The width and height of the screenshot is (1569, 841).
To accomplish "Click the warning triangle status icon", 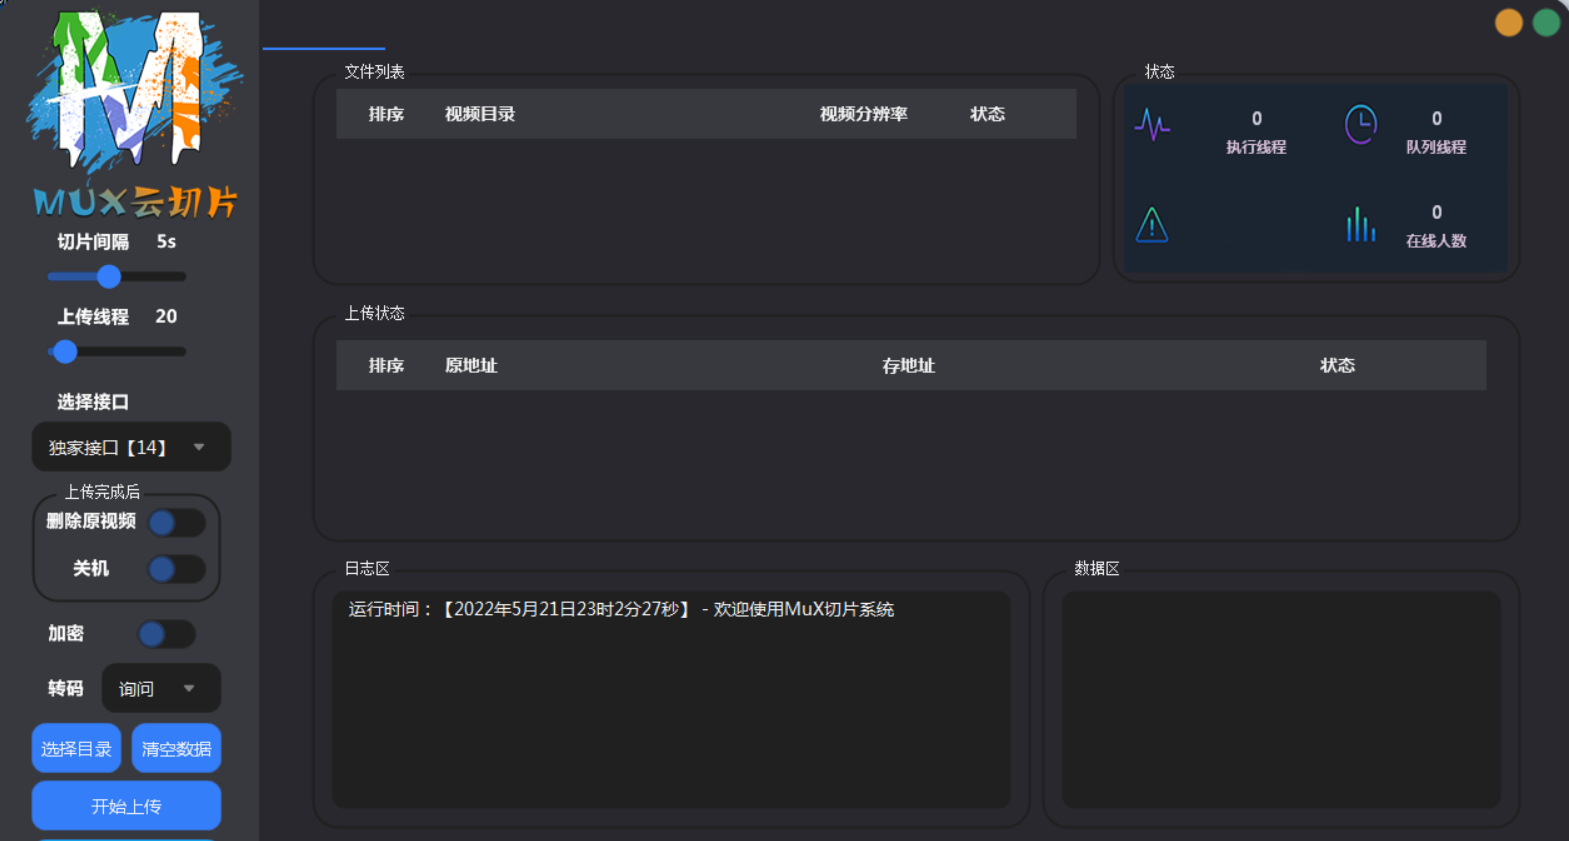I will pyautogui.click(x=1152, y=225).
